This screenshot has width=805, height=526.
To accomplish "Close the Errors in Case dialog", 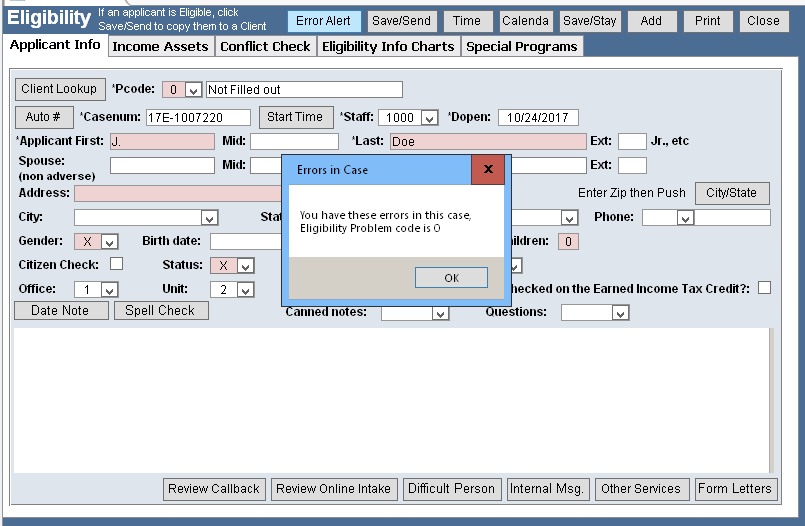I will click(x=488, y=170).
